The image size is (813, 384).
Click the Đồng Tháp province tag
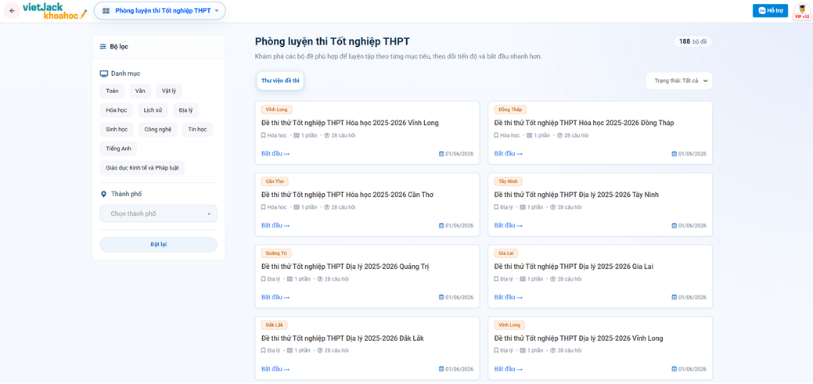511,110
